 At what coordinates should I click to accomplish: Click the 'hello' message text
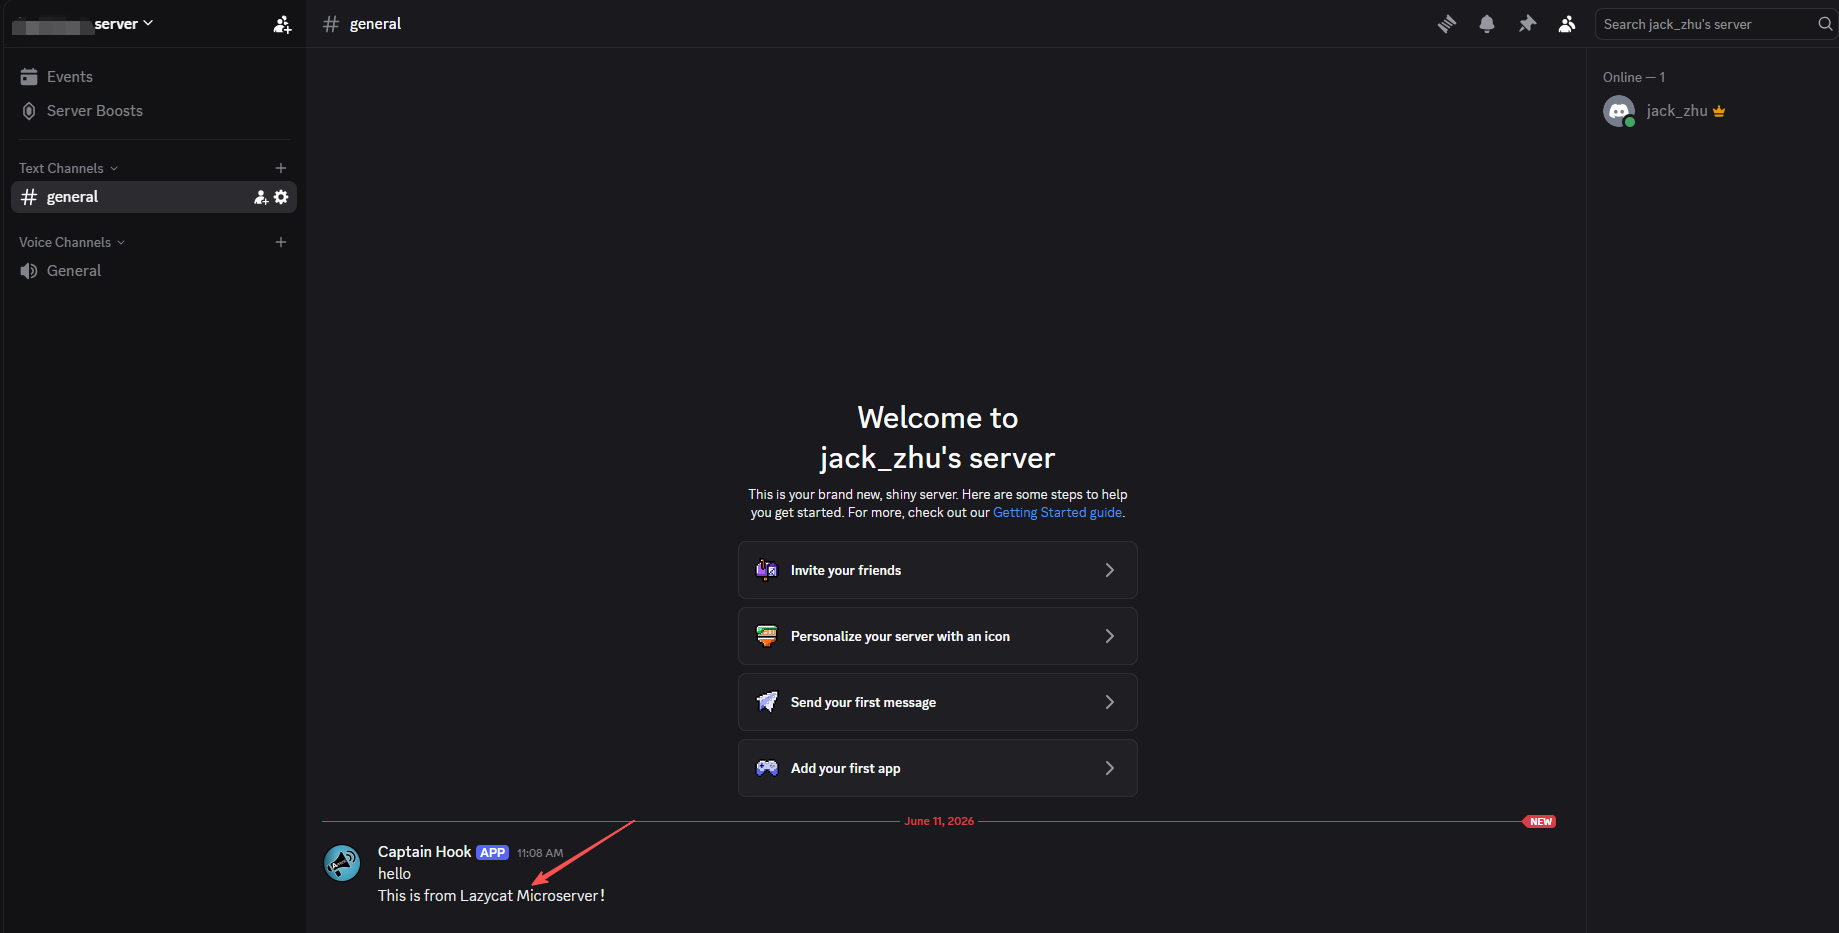click(x=394, y=874)
